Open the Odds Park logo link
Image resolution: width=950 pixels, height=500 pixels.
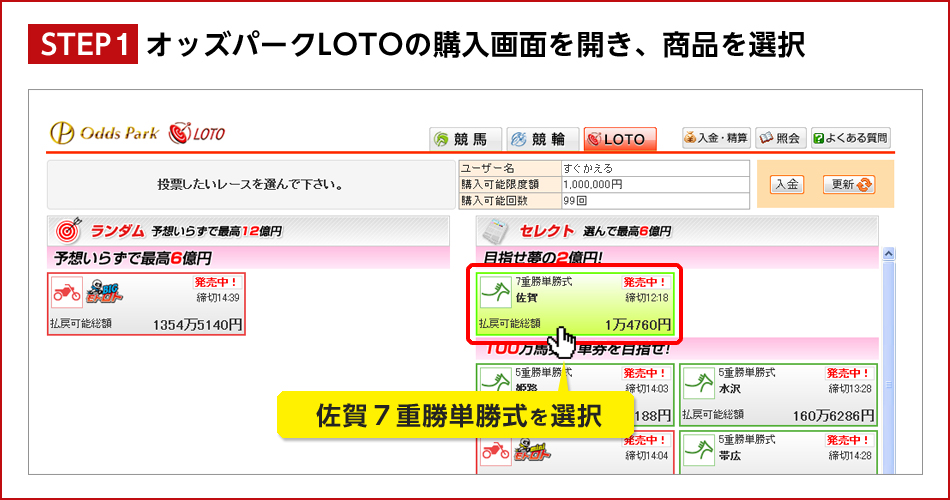(104, 133)
